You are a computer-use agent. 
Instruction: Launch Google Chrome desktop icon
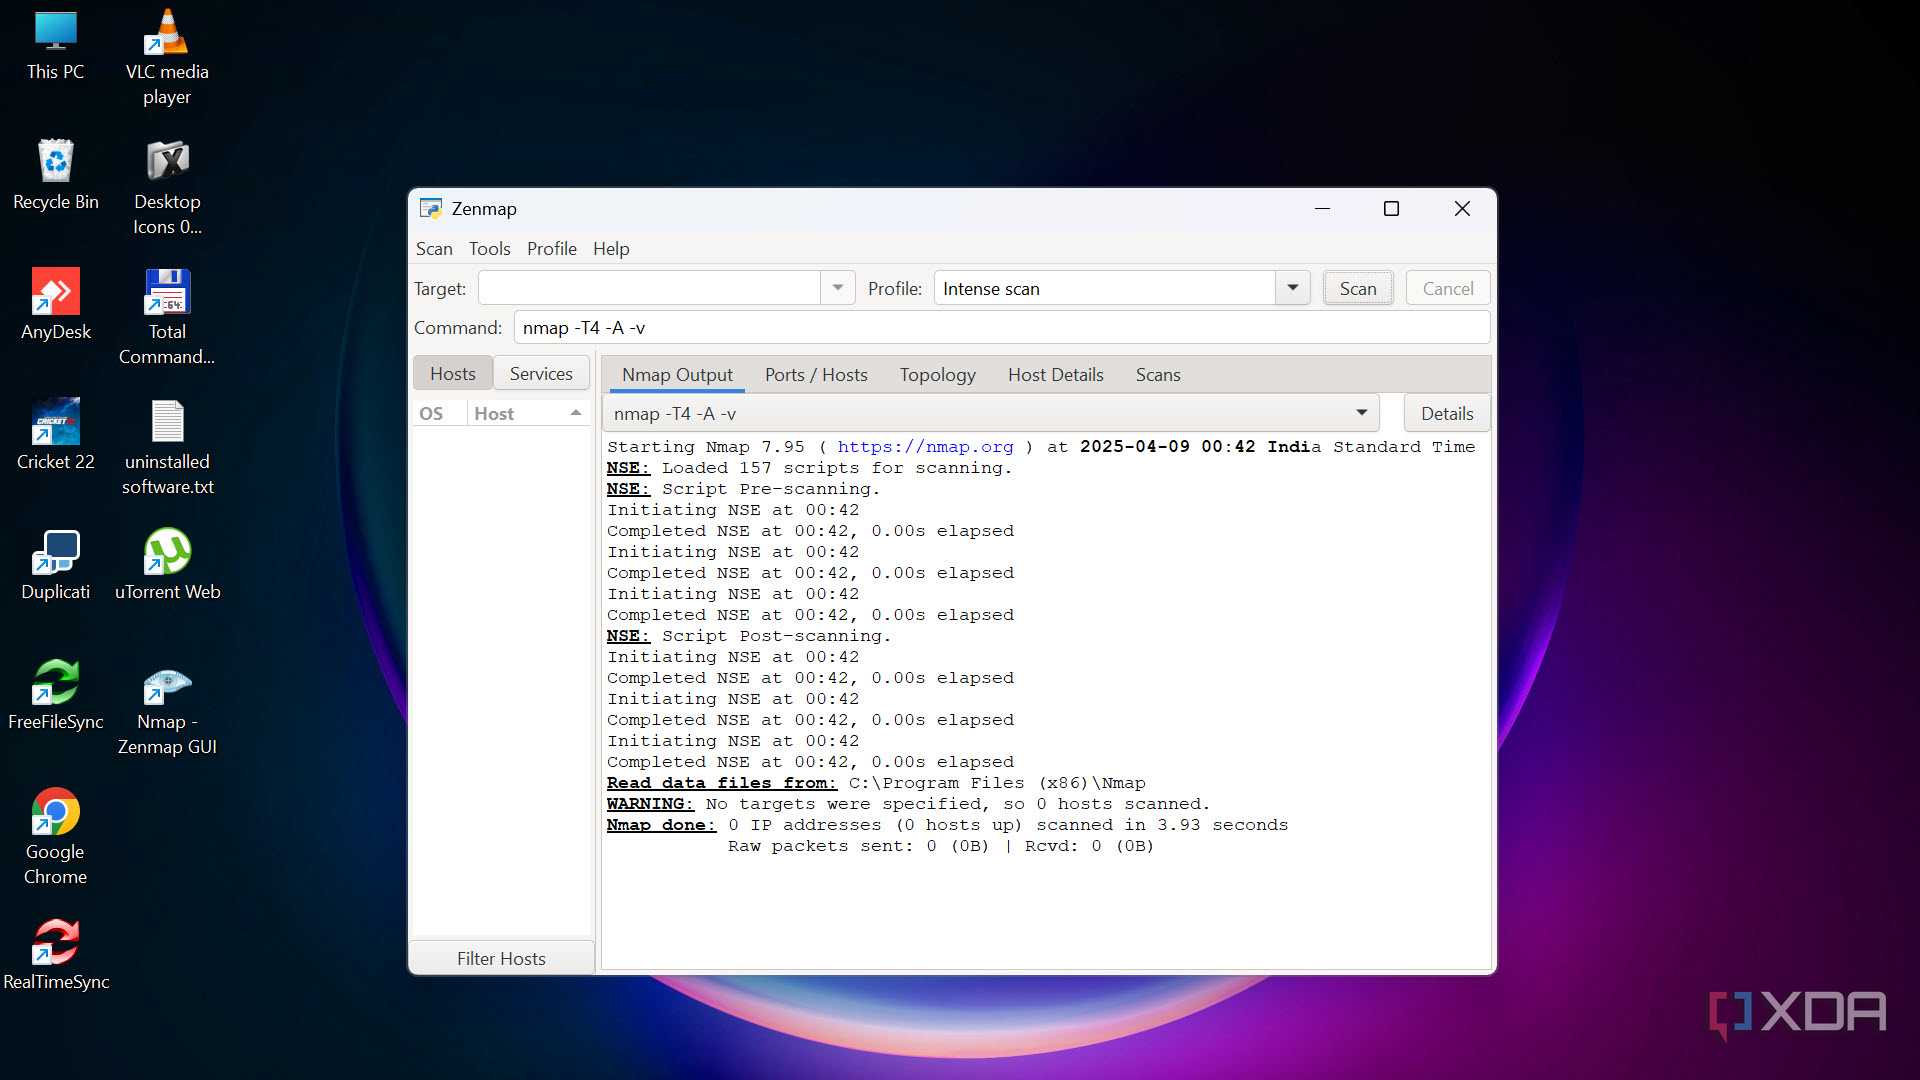(x=56, y=838)
